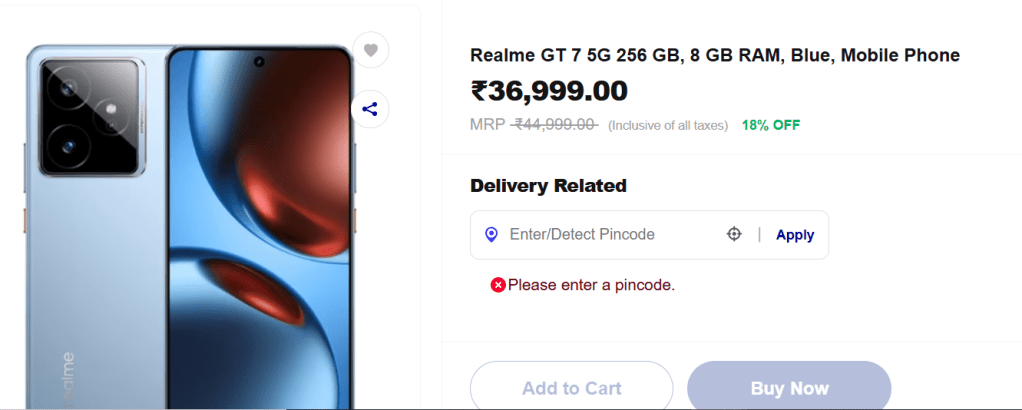Apply the entered pincode
The image size is (1022, 410).
(x=795, y=235)
